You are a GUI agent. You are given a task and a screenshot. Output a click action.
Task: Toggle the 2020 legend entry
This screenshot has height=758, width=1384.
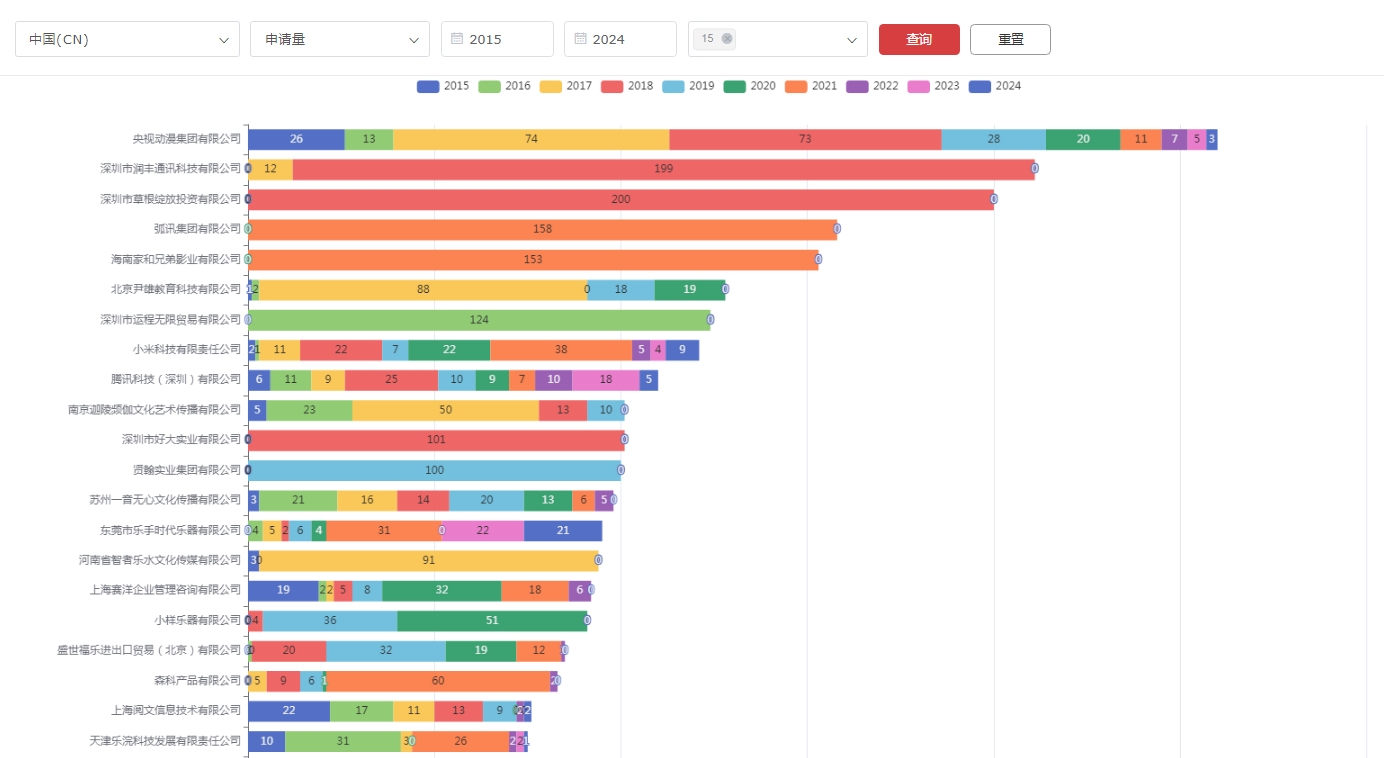pos(750,86)
